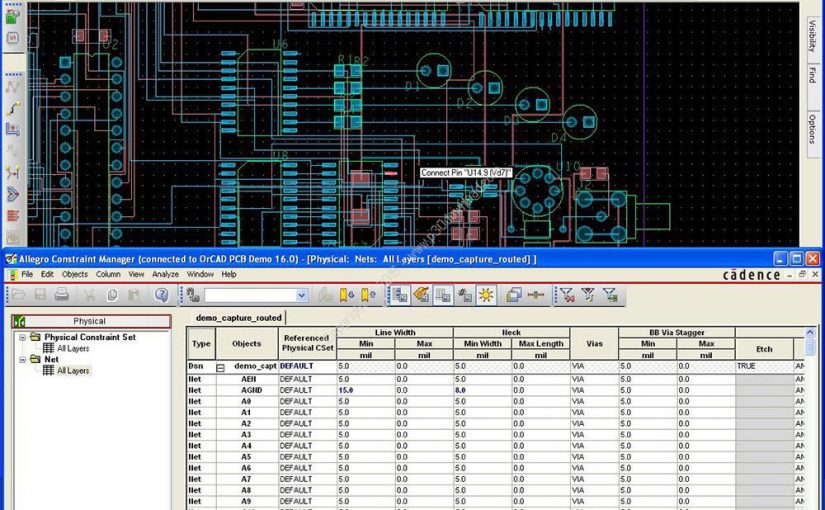
Task: Open the Column menu
Action: click(108, 274)
